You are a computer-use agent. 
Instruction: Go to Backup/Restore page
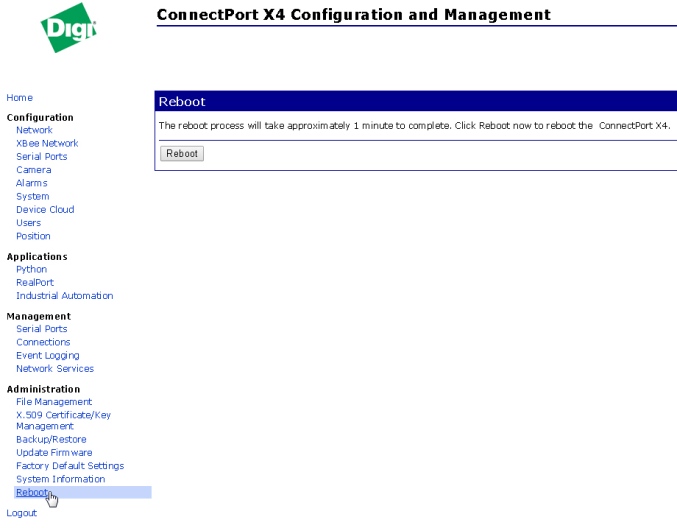(51, 439)
